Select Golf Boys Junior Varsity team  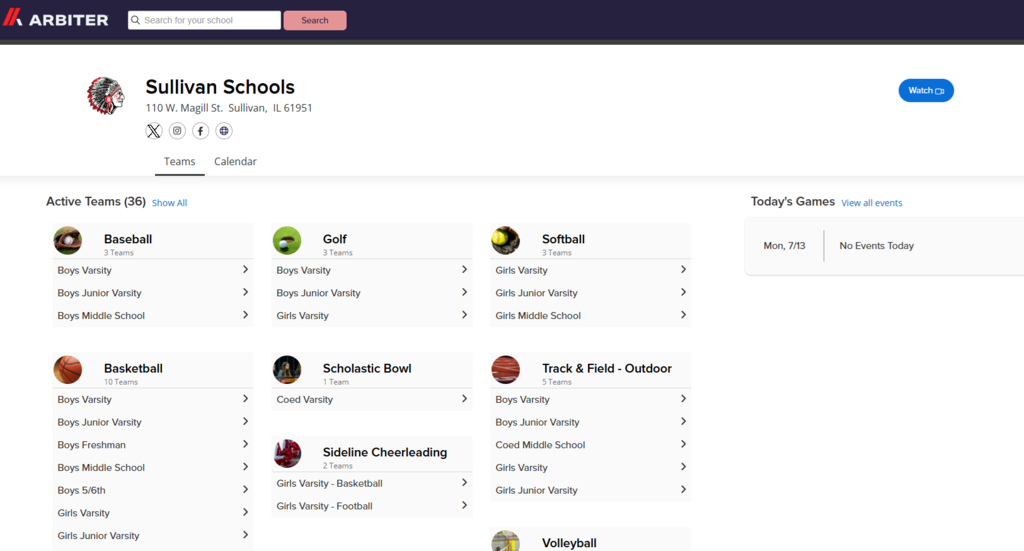pos(372,293)
